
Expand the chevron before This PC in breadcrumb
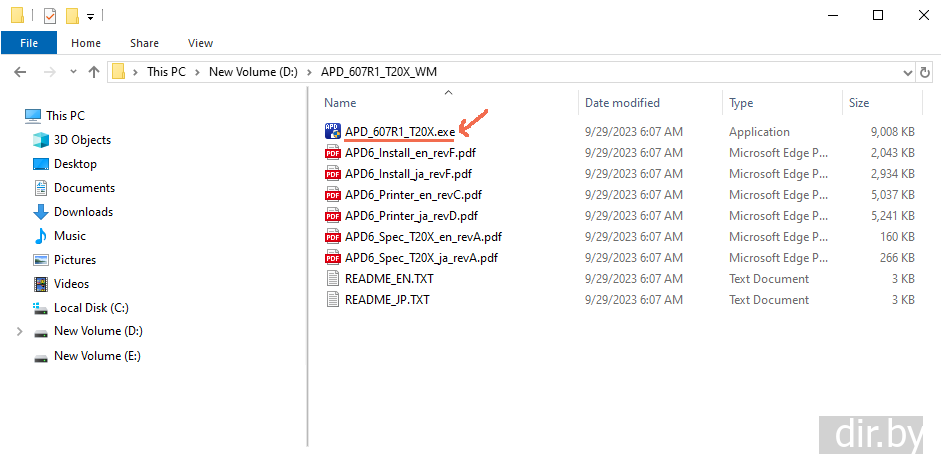[136, 72]
